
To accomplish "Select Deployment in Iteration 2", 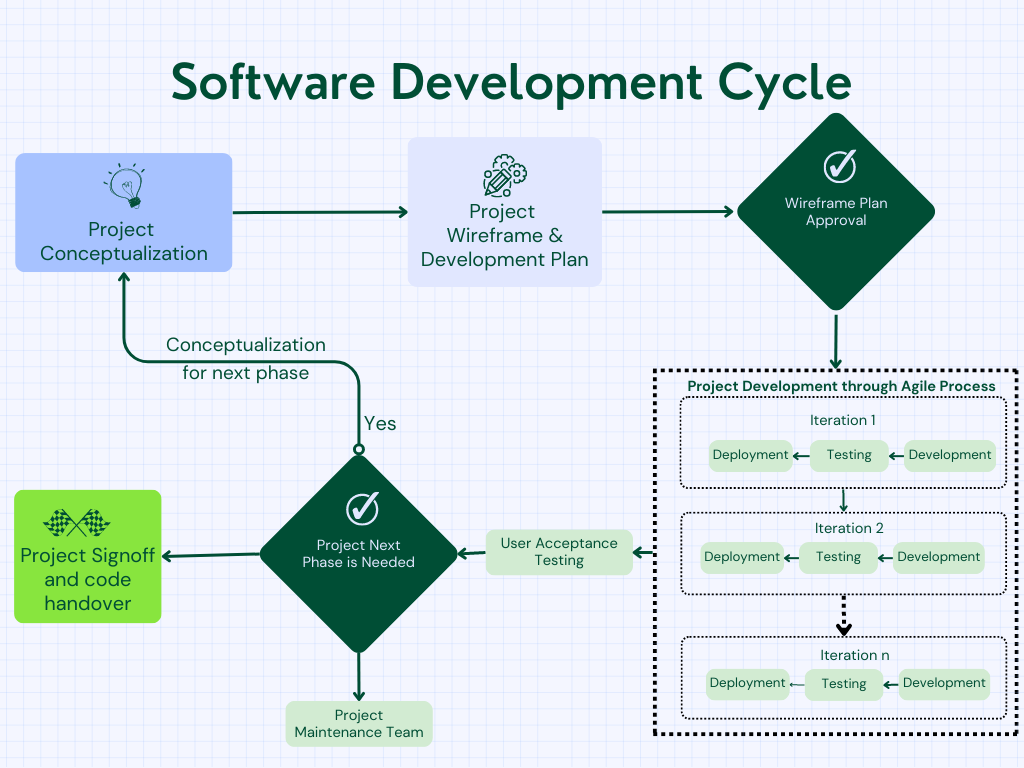I will tap(742, 557).
